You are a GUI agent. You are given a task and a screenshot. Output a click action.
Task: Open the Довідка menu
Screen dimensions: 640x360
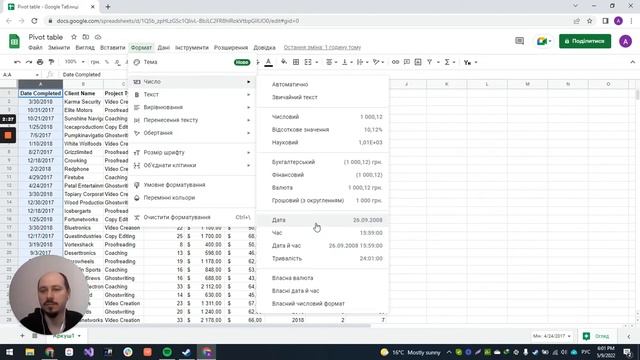[264, 48]
